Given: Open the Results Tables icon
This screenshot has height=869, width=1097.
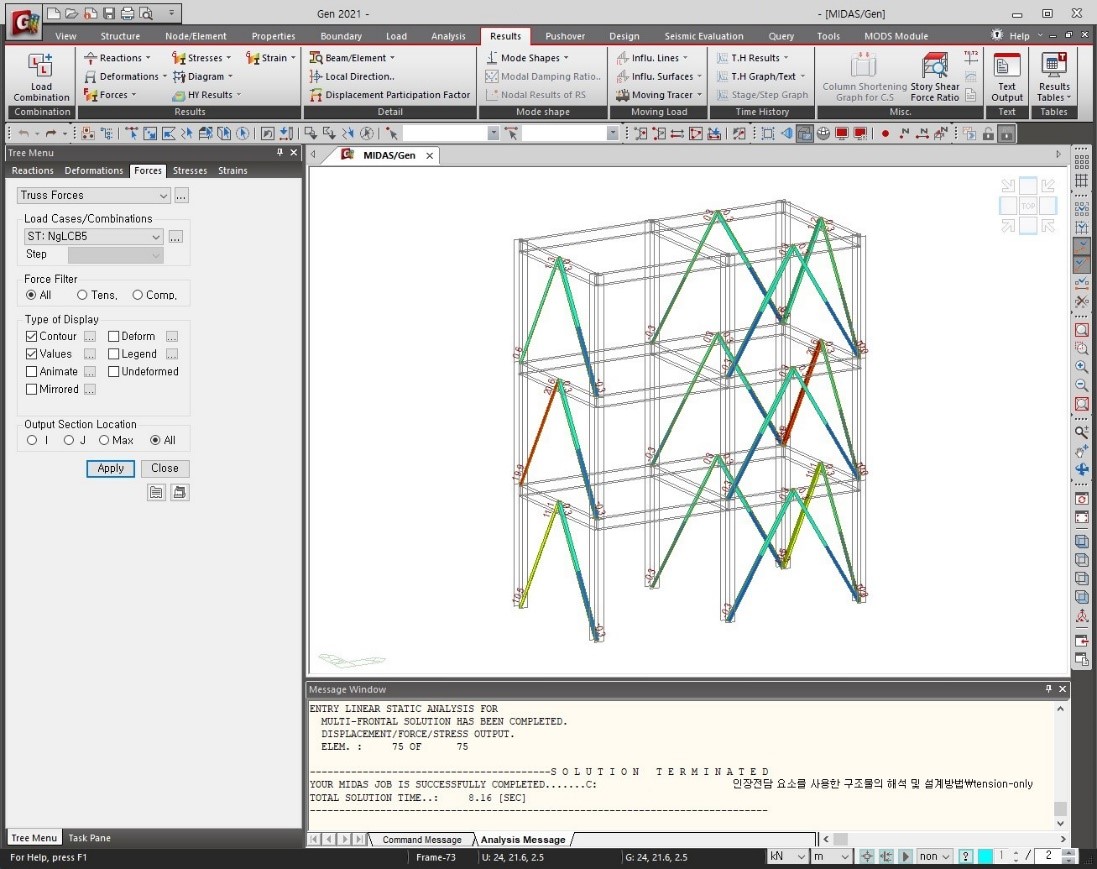Looking at the screenshot, I should tap(1054, 68).
